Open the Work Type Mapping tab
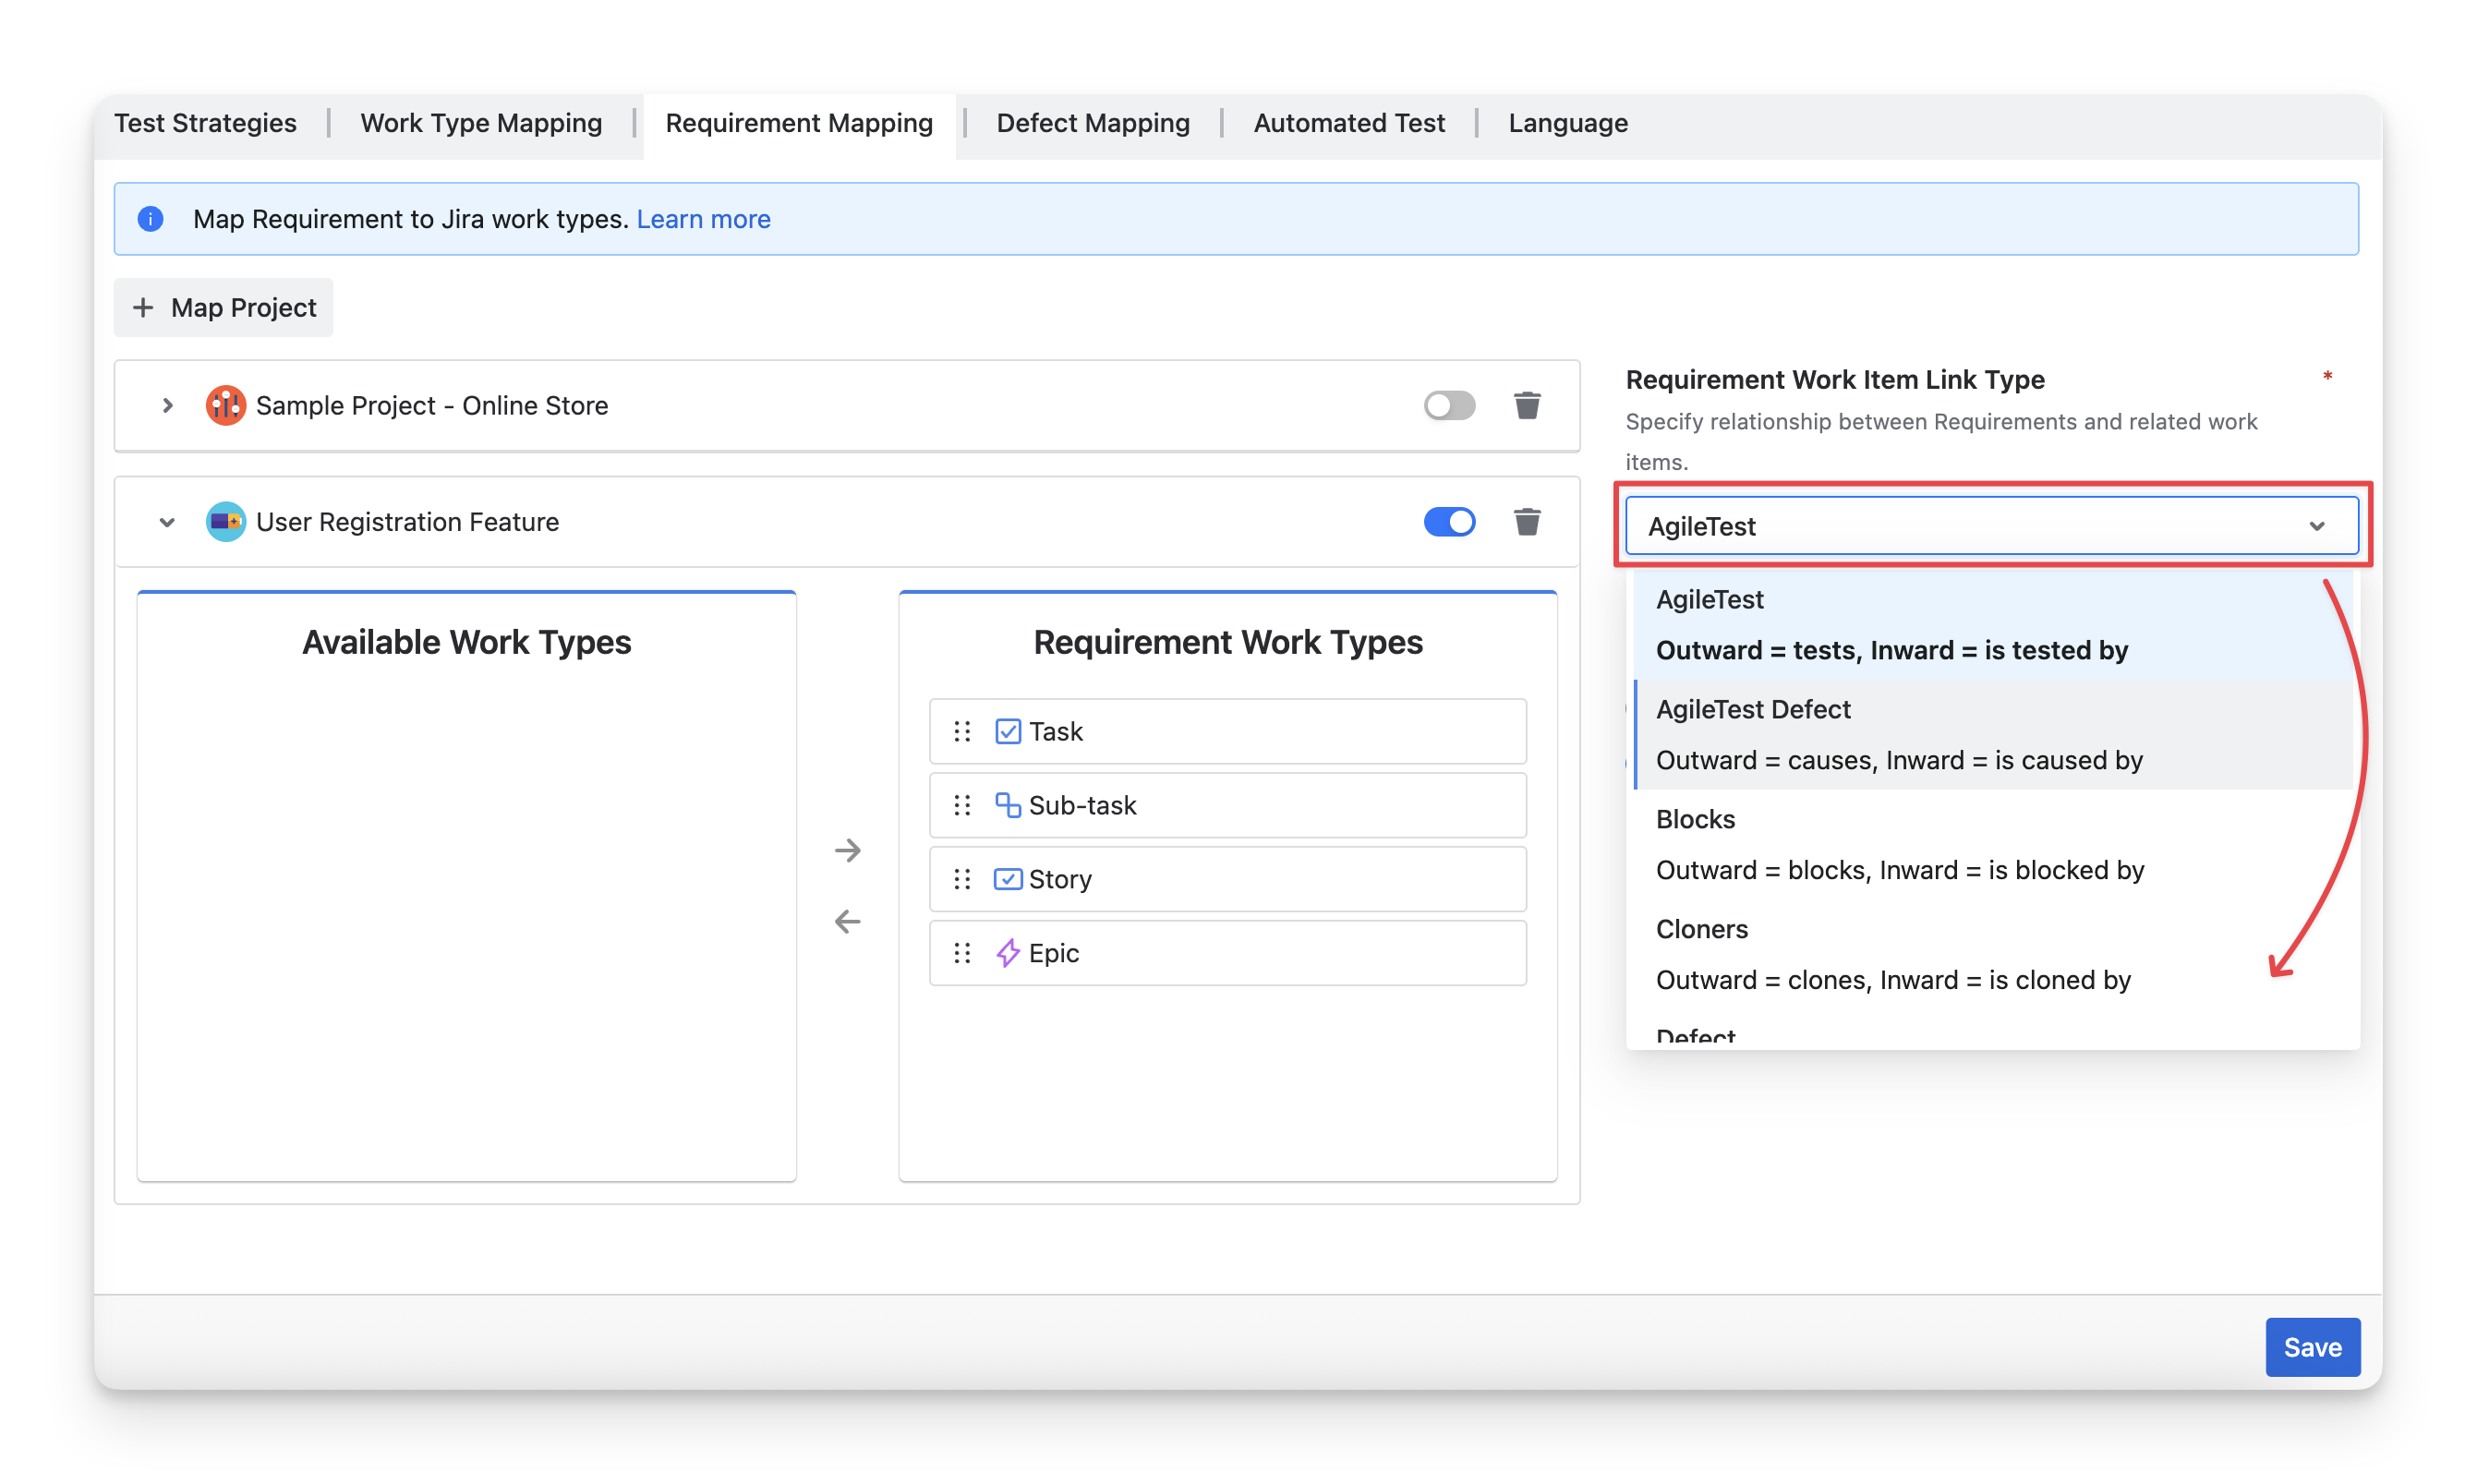Viewport: 2477px width, 1484px height. click(x=481, y=123)
